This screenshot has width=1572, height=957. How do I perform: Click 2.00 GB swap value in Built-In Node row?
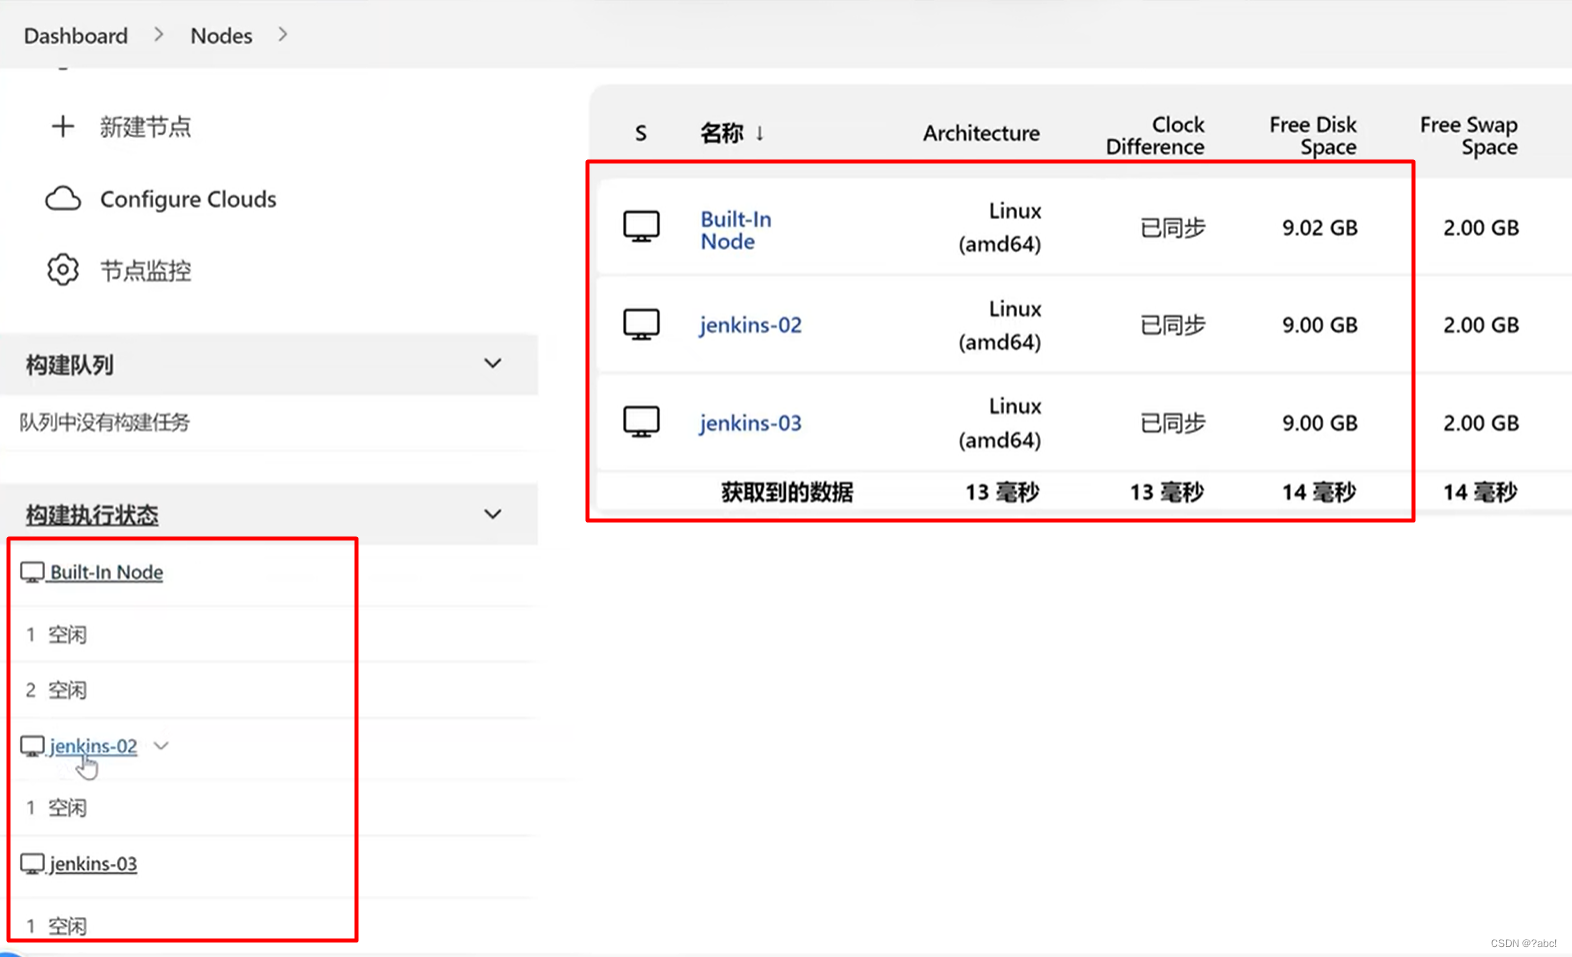pos(1481,228)
